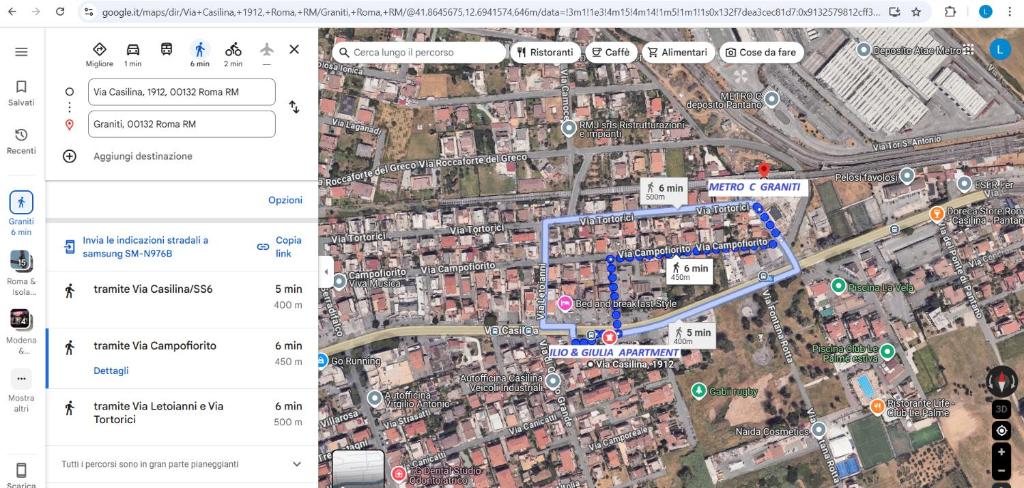Select cycling travel mode
1024x488 pixels.
(x=233, y=52)
